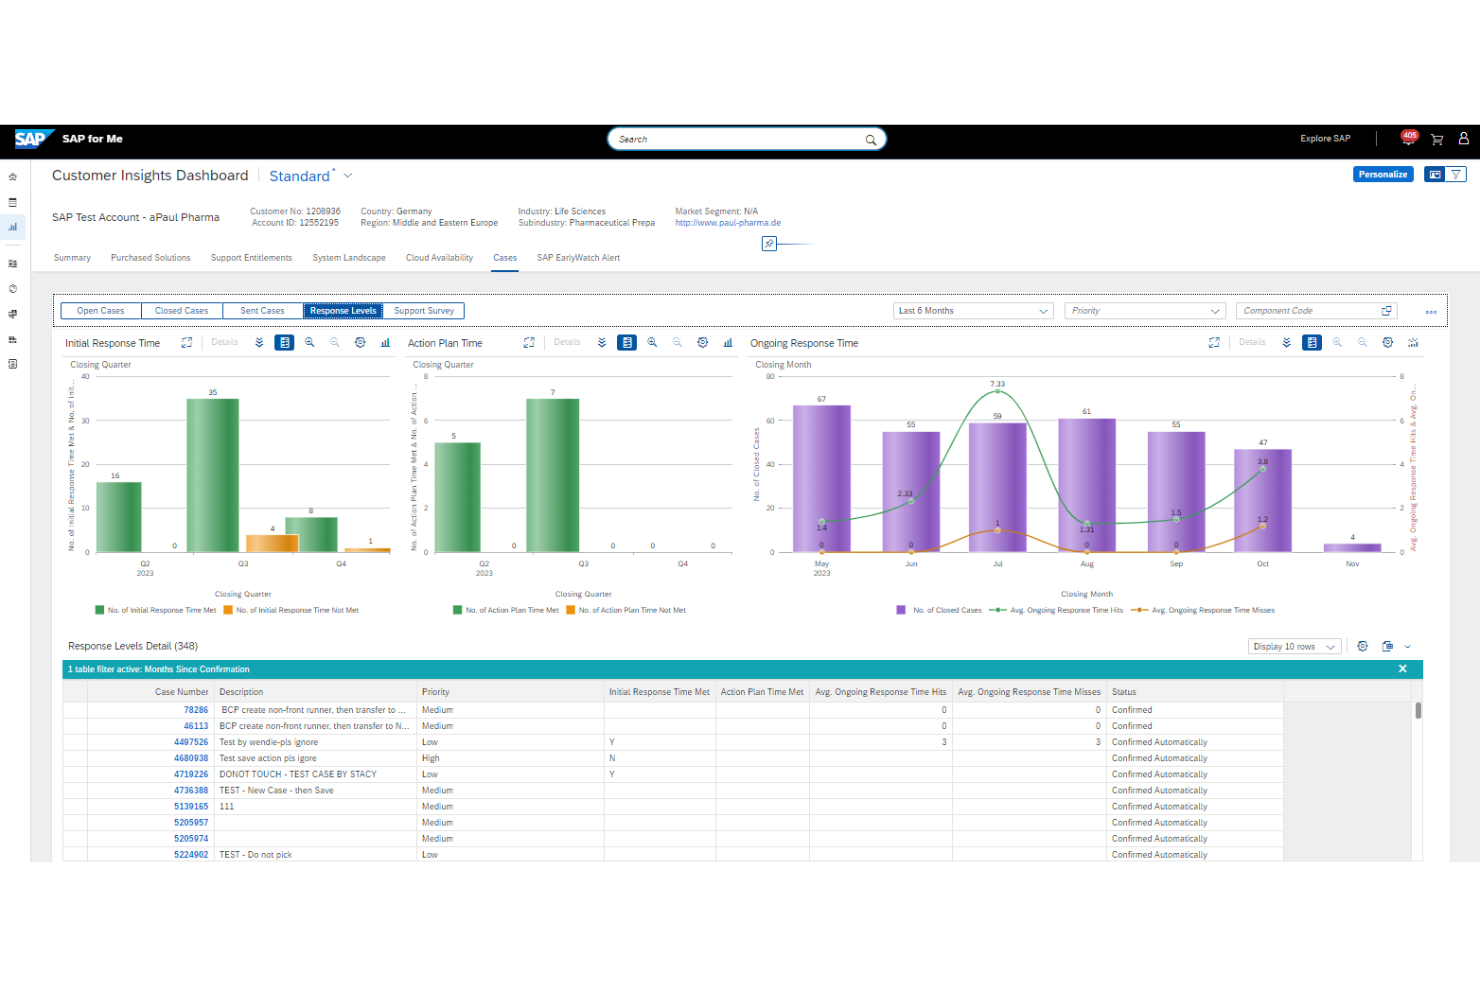Change chart type of Initial Response Time
The height and width of the screenshot is (987, 1480).
point(385,343)
